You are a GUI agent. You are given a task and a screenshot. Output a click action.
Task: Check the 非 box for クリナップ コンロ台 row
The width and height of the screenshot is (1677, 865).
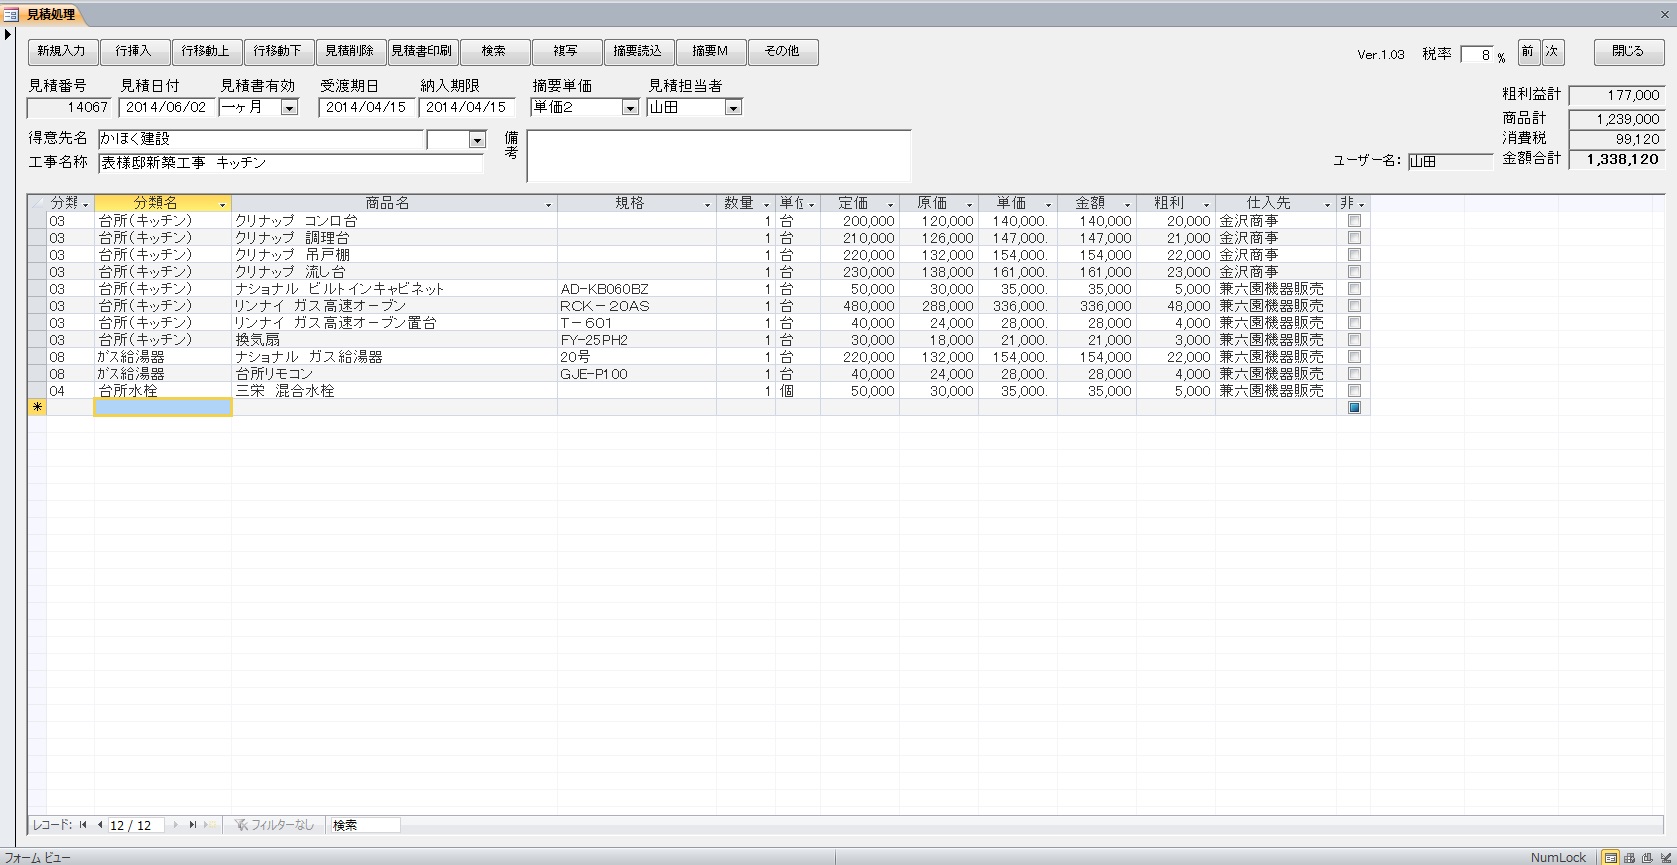(x=1354, y=221)
